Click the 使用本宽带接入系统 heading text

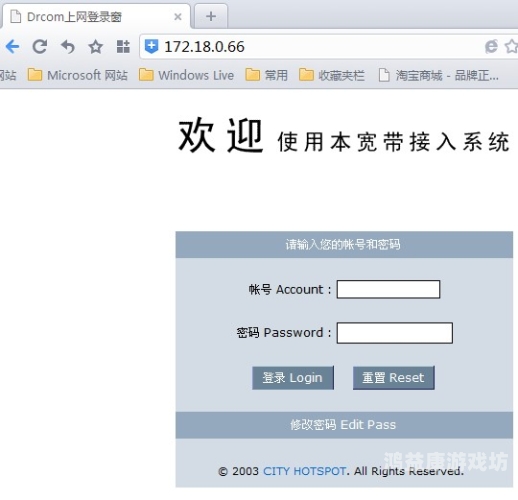click(394, 142)
